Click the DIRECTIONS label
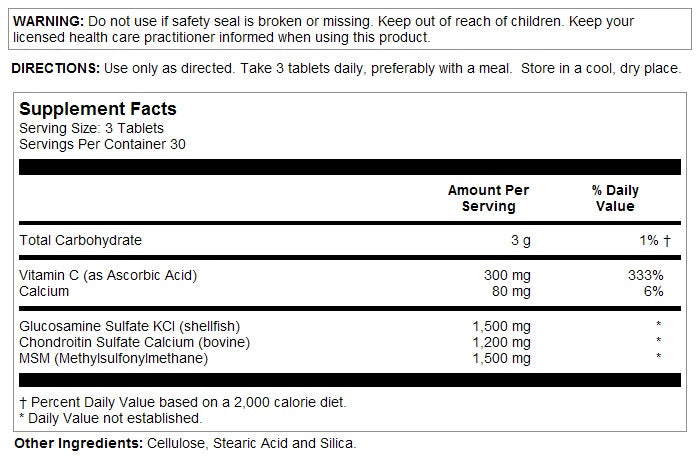 (x=56, y=68)
